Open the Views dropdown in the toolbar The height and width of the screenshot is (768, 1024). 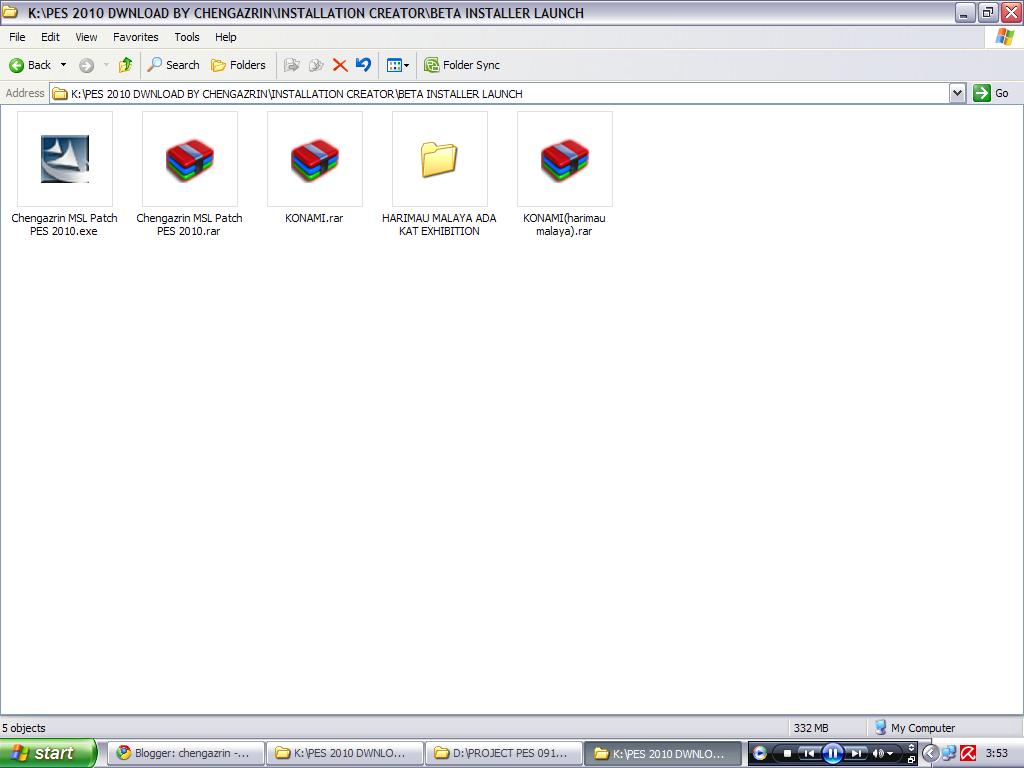(x=398, y=65)
